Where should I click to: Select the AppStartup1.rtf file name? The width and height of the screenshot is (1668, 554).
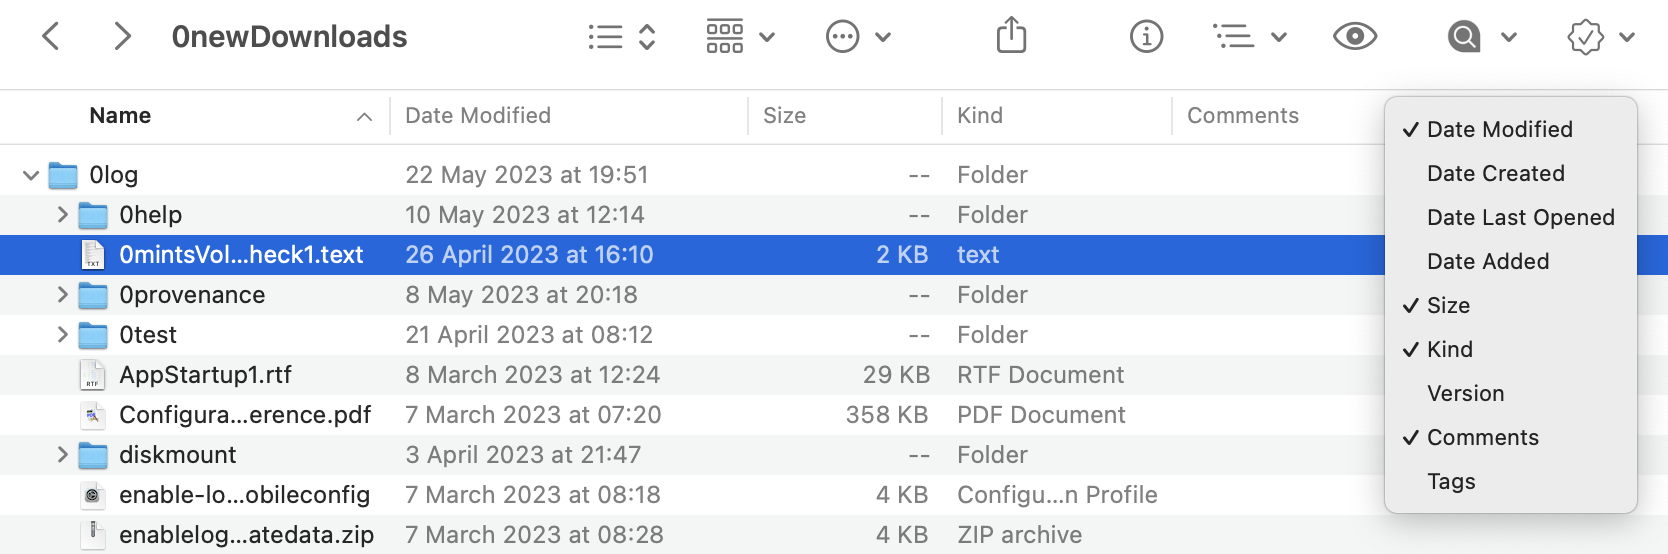coord(205,375)
